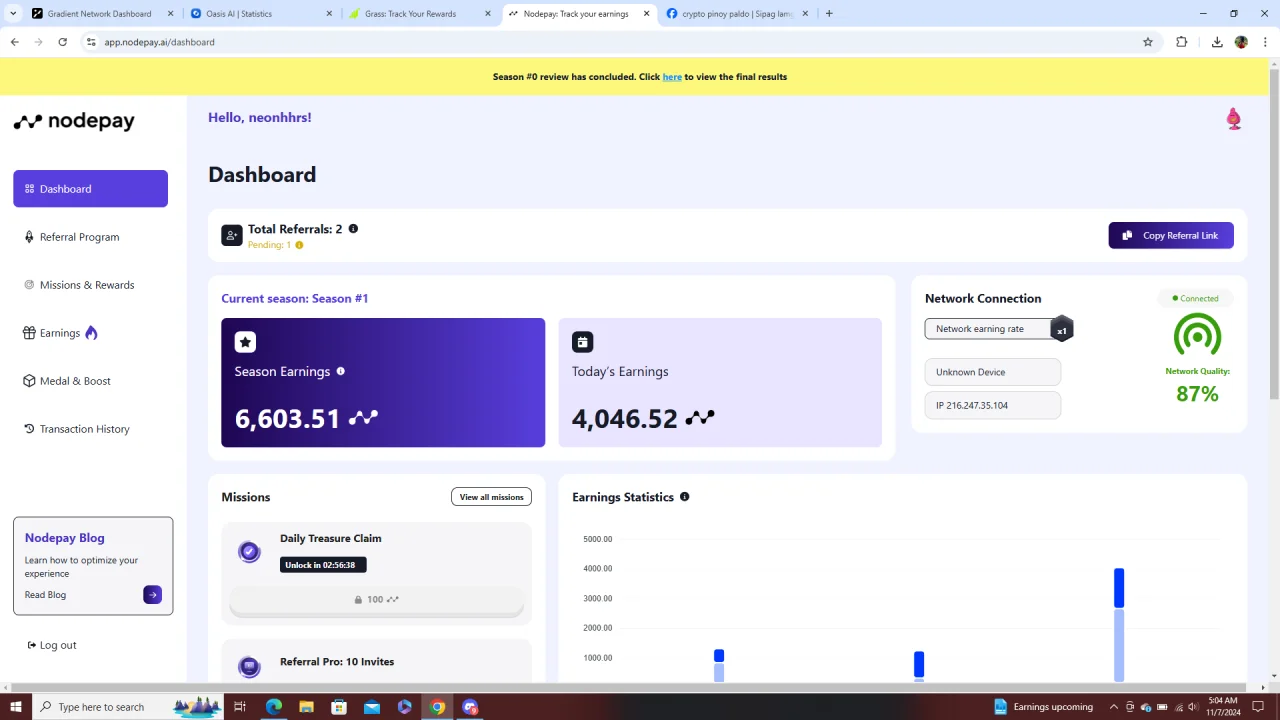
Task: Open browser extensions puzzle icon
Action: click(x=1181, y=42)
